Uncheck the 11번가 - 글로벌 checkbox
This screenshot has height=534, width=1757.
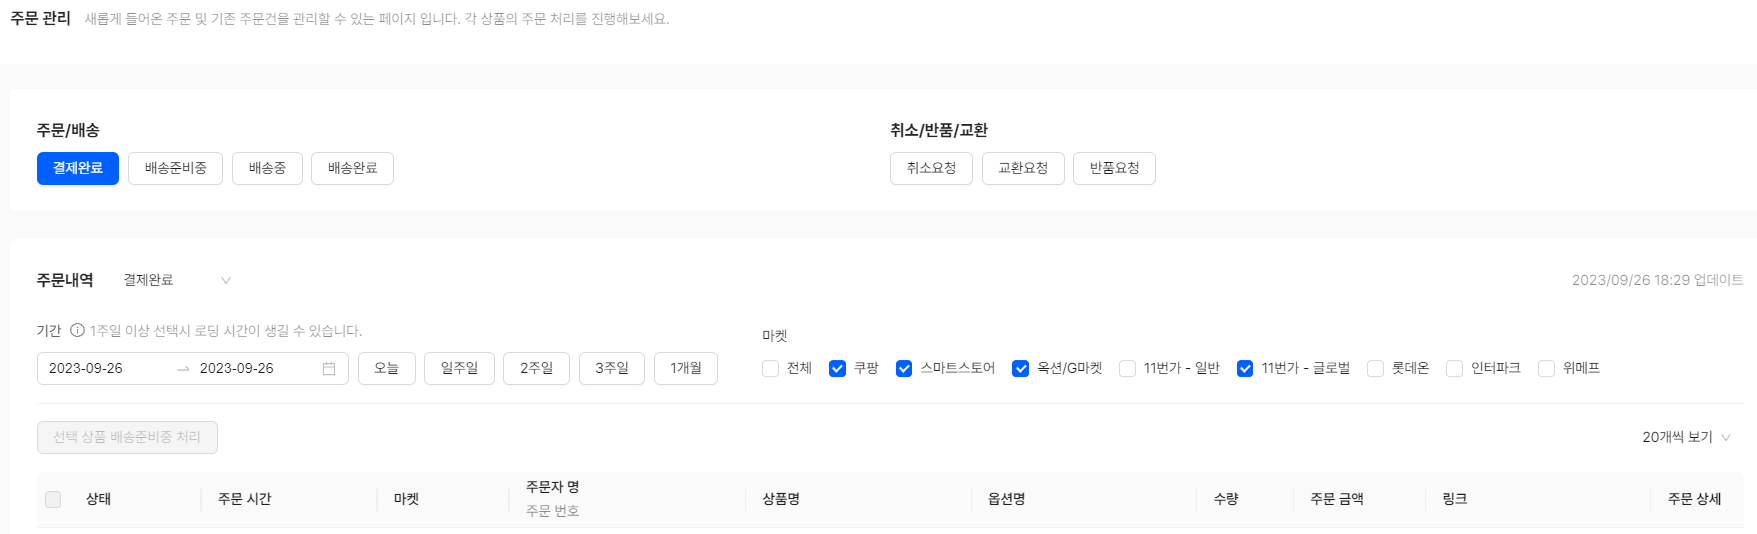point(1245,369)
